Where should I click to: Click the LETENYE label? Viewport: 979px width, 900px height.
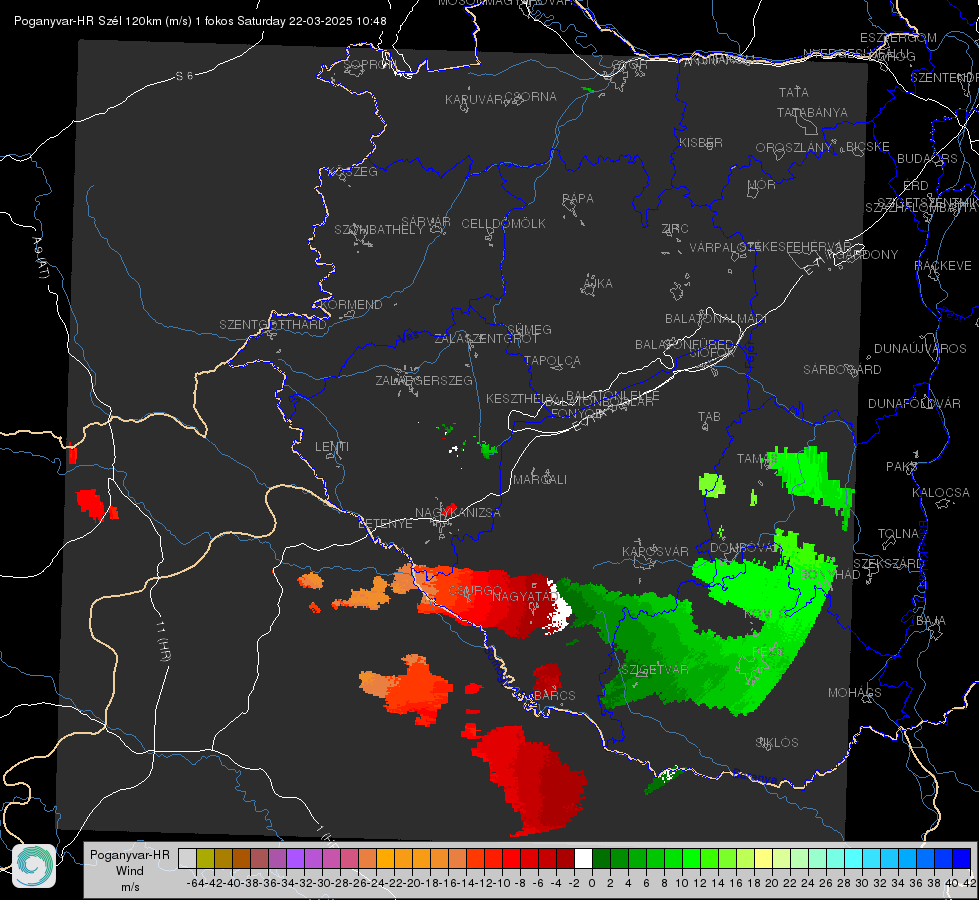[385, 524]
